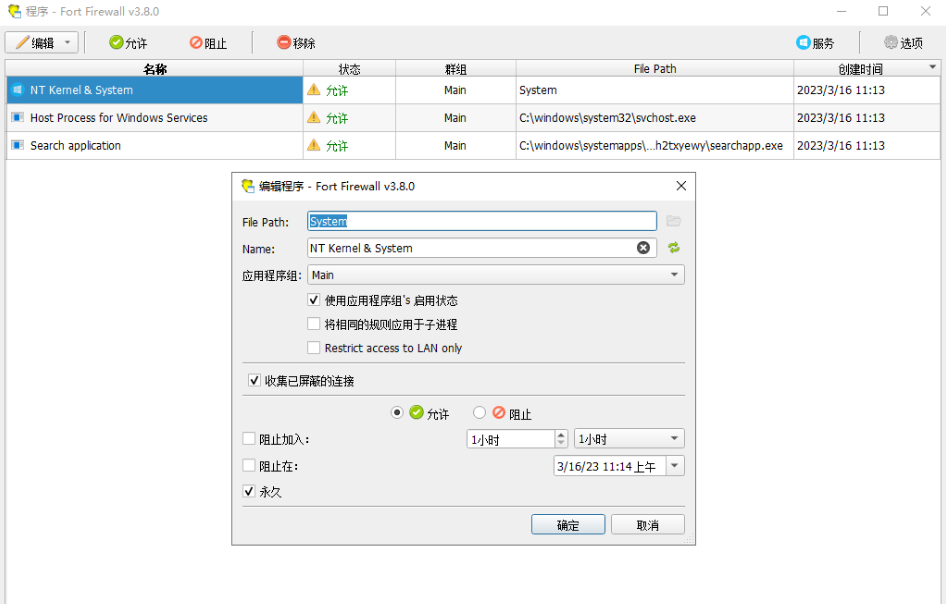Sort by the 名称 column header
This screenshot has width=946, height=604.
coord(154,69)
